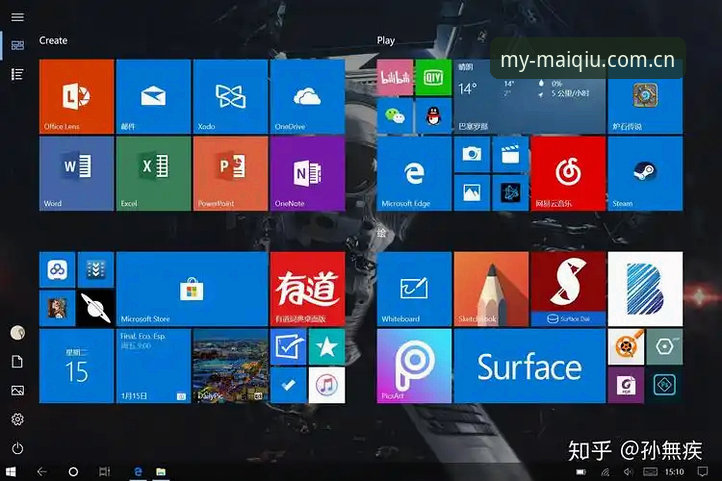Open the Youdao dictionary tile

click(308, 289)
